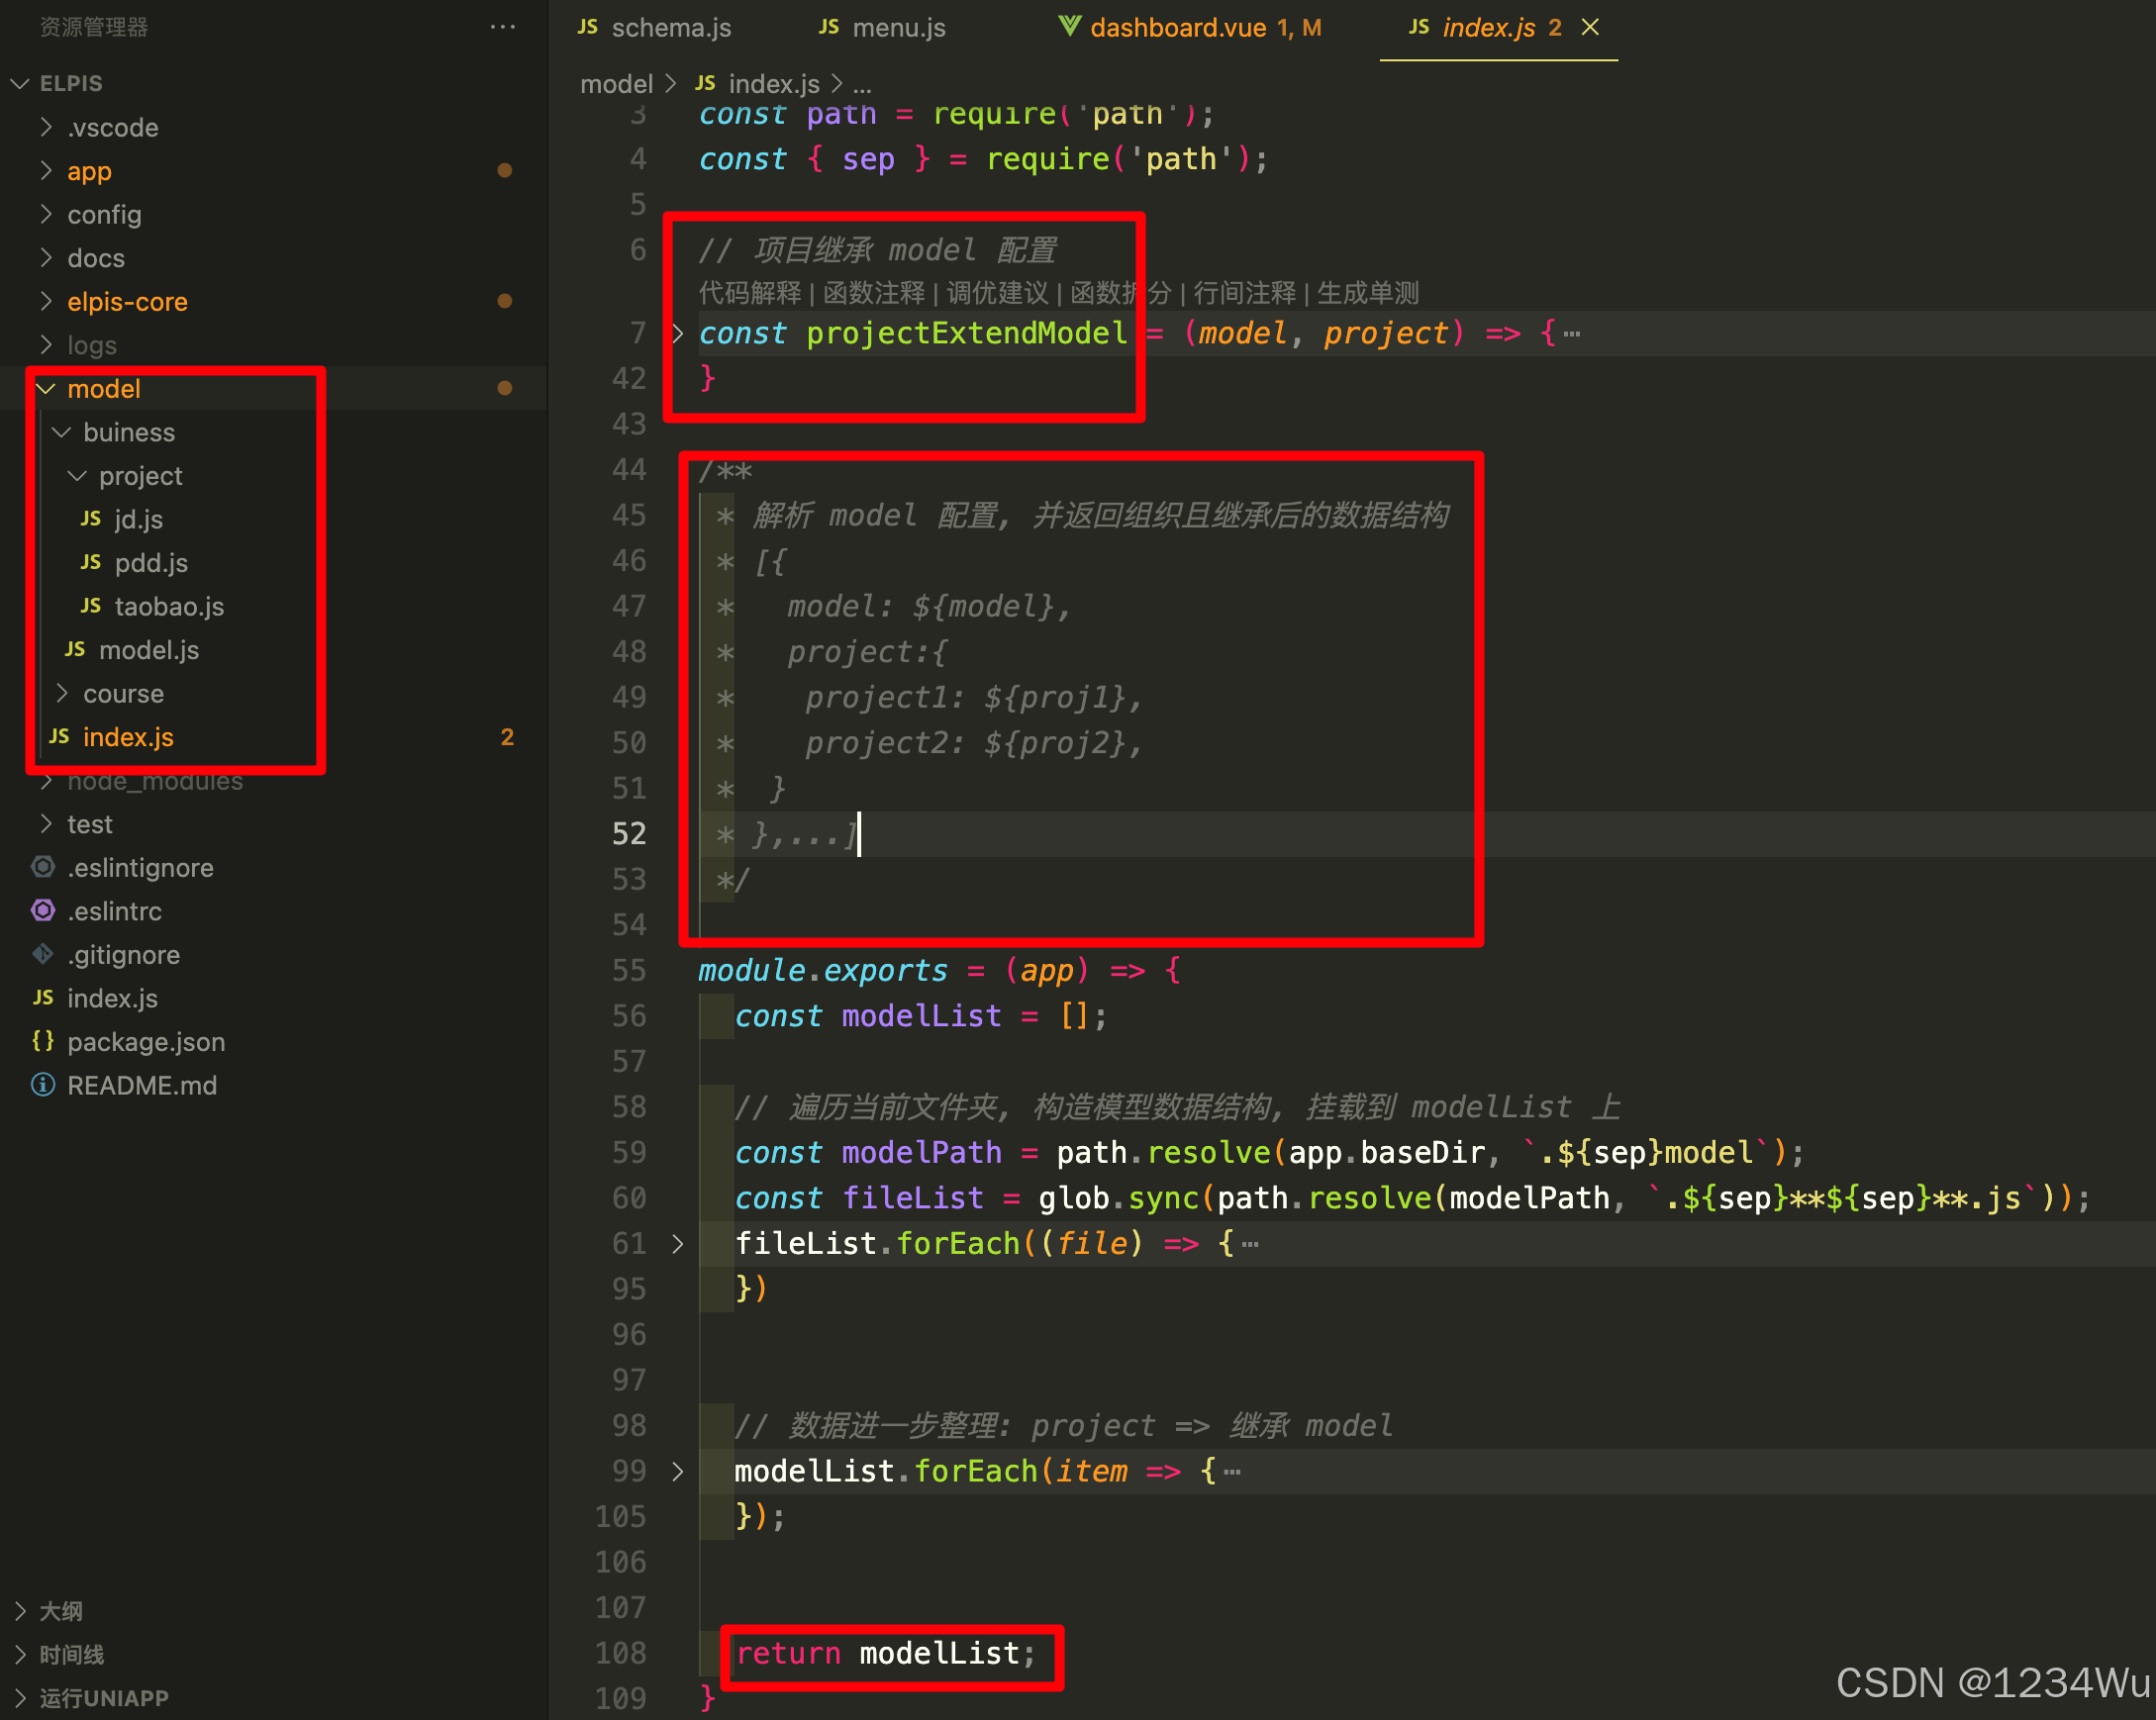2156x1720 pixels.
Task: Open taobao.js in the explorer
Action: click(x=169, y=606)
